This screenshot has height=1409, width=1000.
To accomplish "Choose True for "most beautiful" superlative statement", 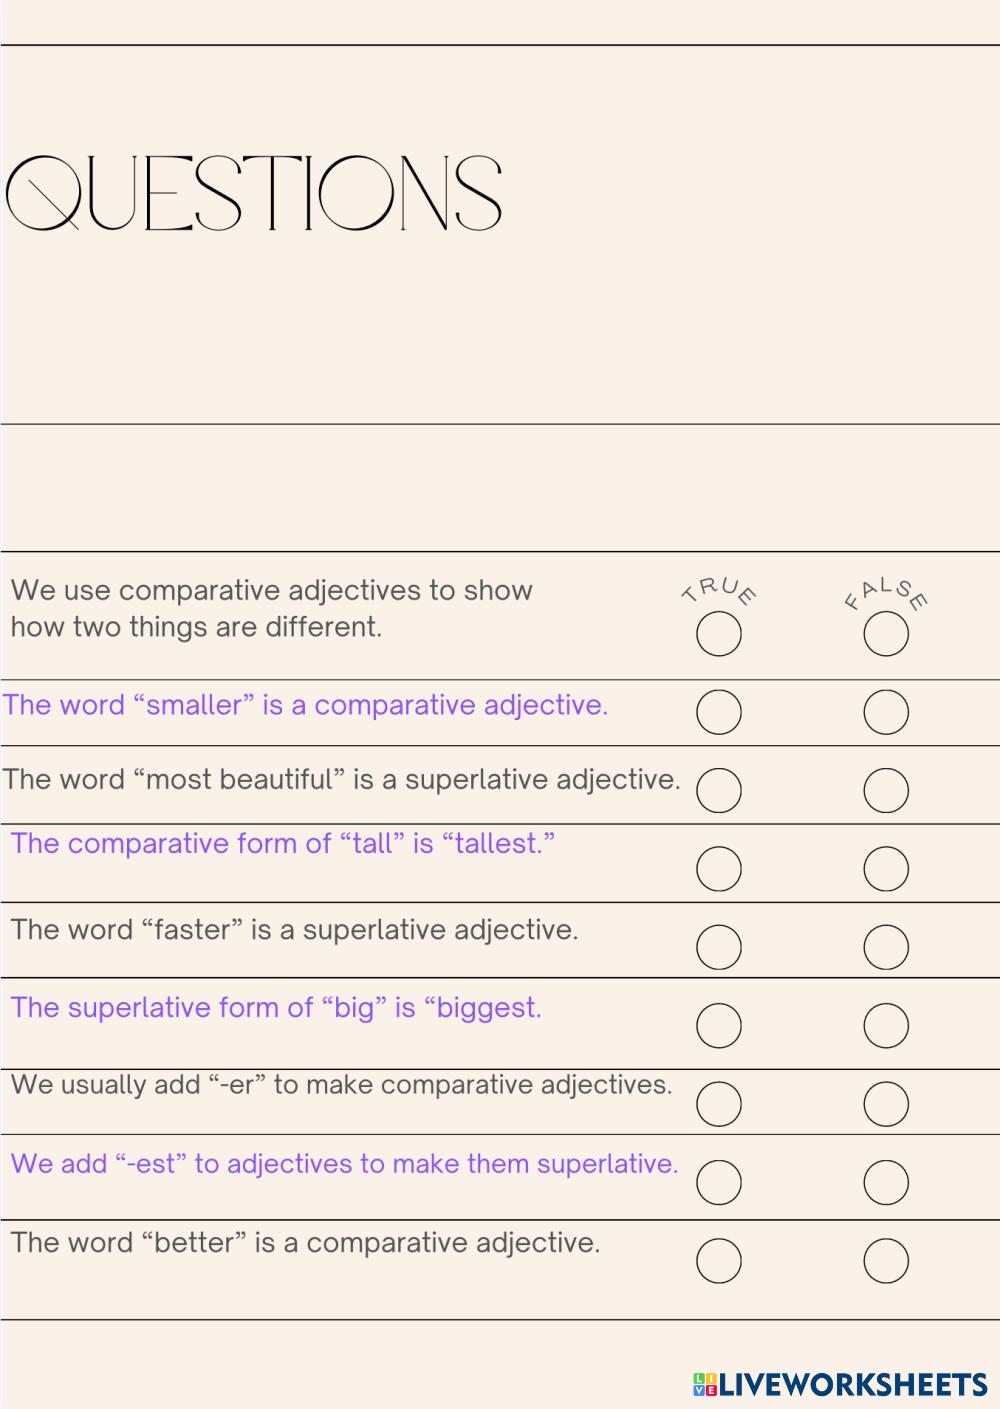I will (x=718, y=790).
